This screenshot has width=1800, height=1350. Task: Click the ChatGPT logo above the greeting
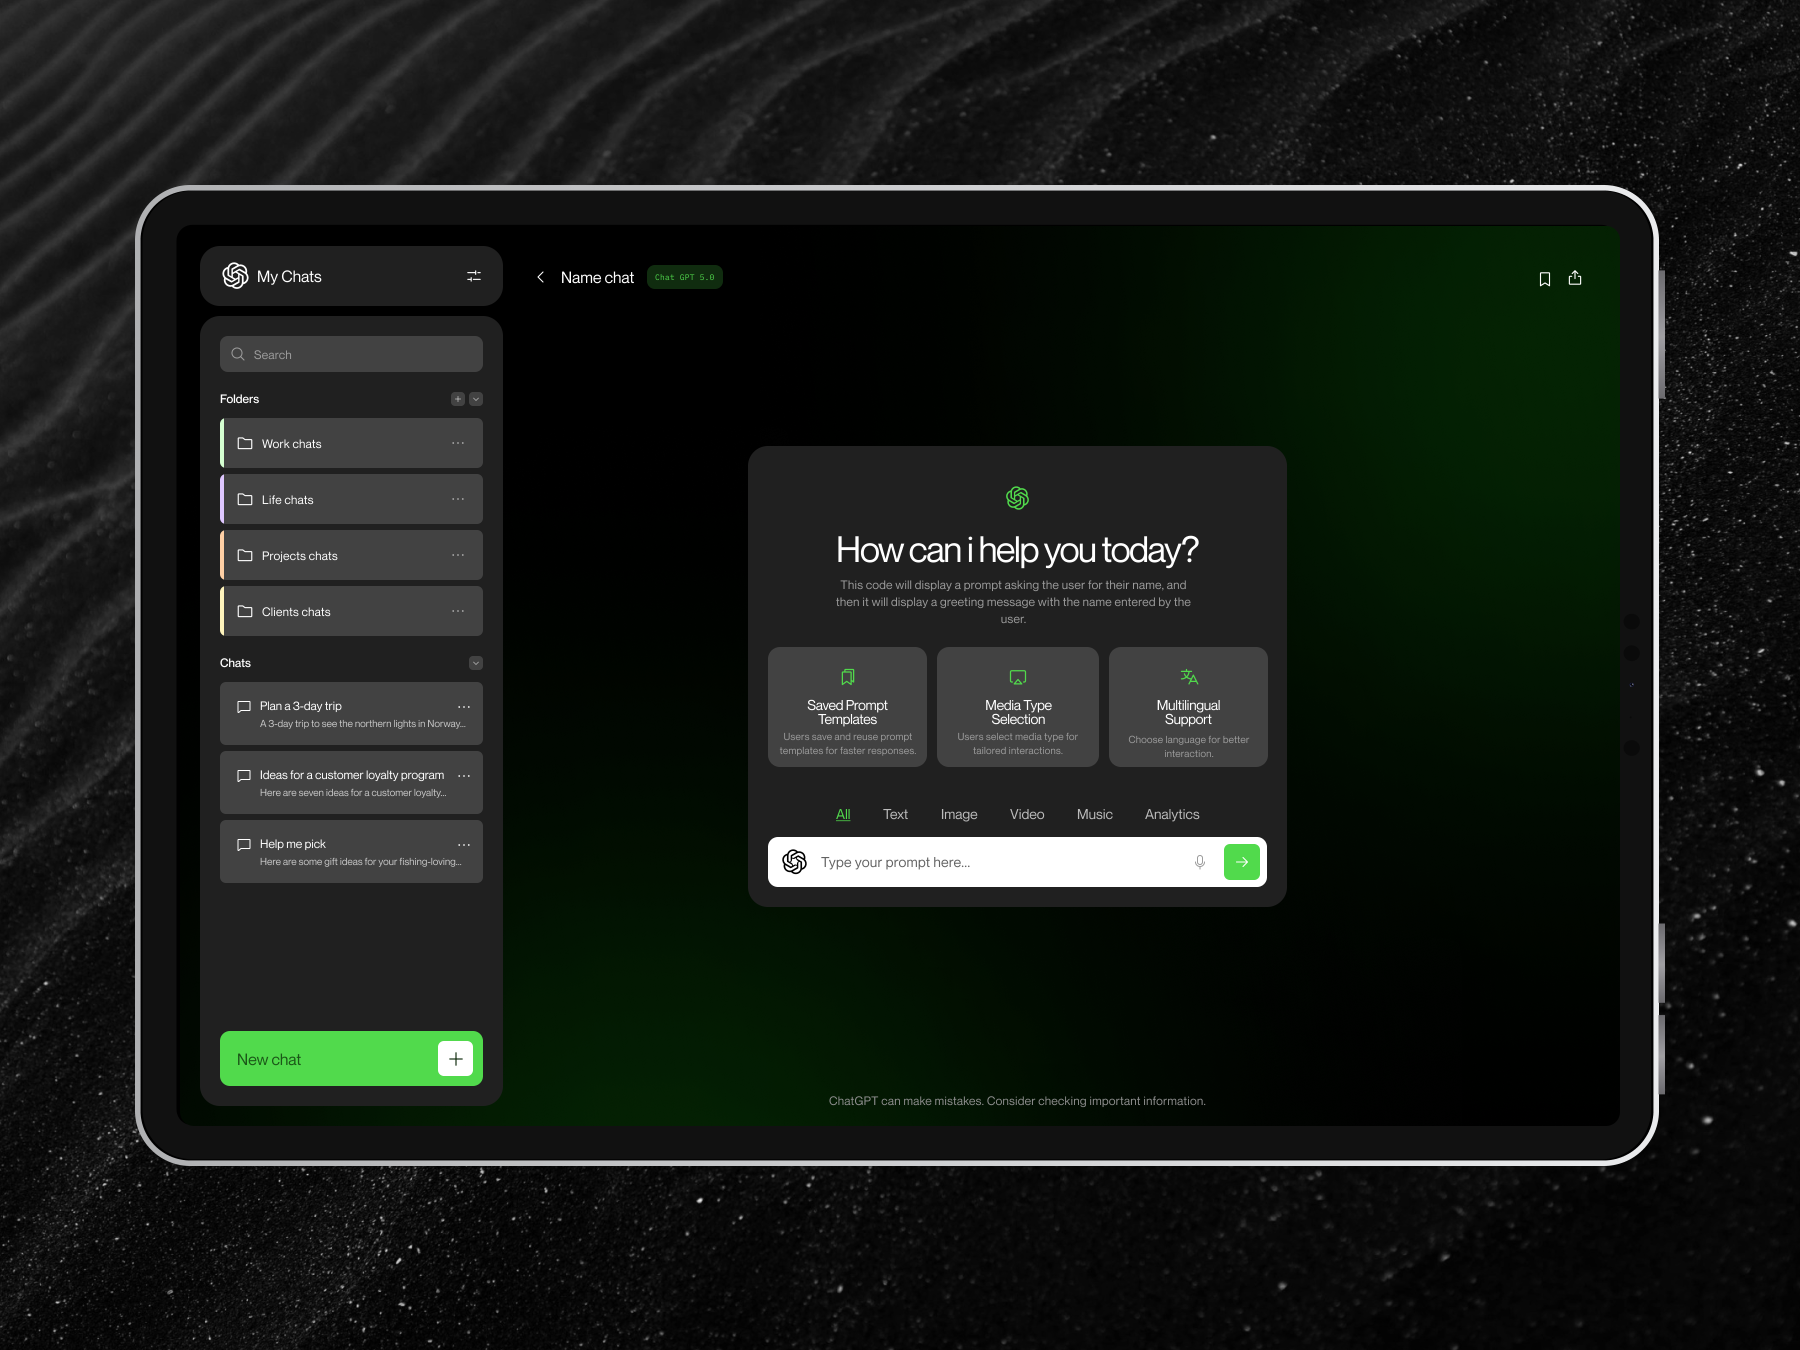(1016, 496)
